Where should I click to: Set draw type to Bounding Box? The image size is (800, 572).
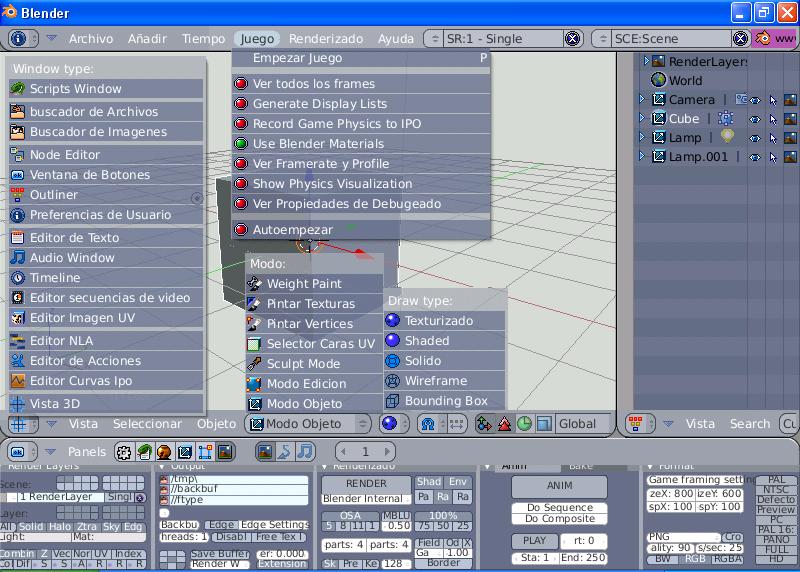(x=444, y=401)
